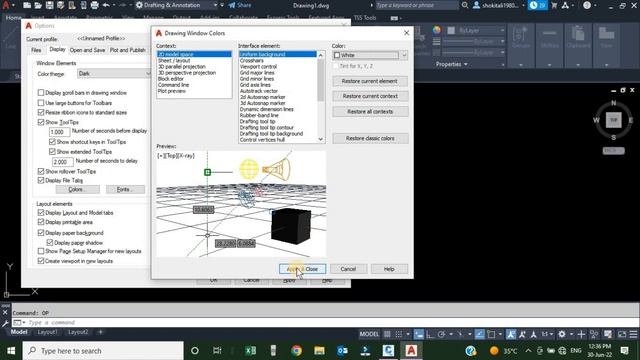
Task: Select Plot preview in Context list
Action: pyautogui.click(x=171, y=91)
